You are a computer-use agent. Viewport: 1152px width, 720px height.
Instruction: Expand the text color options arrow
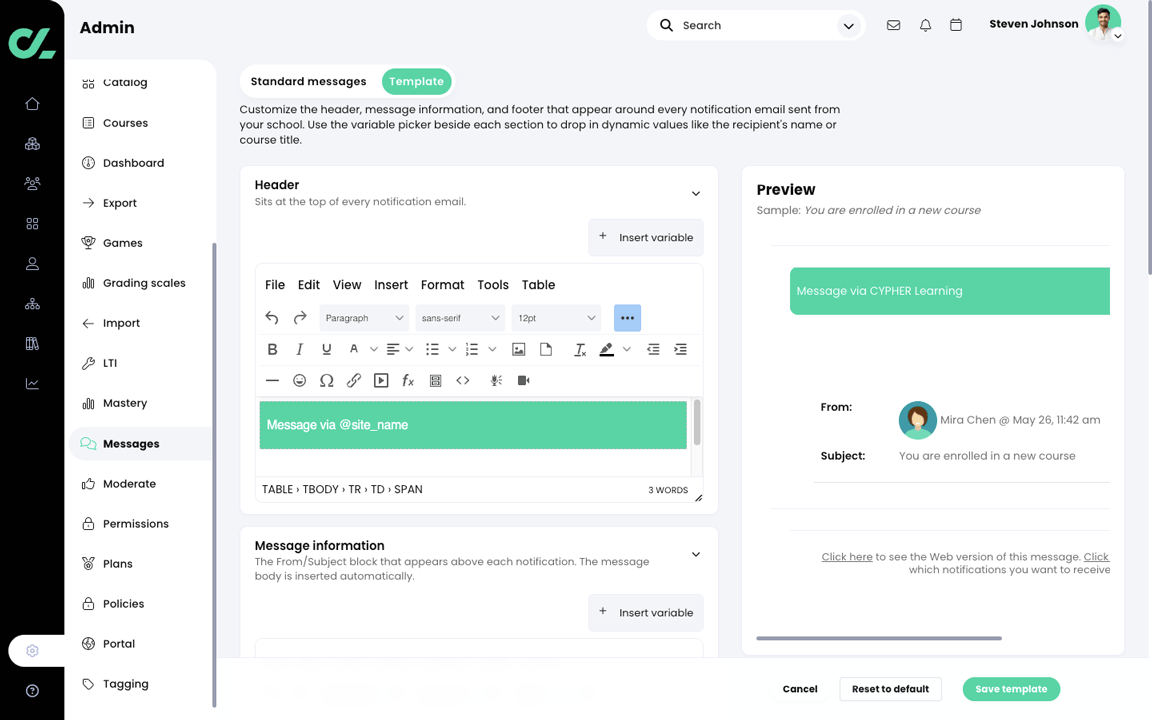[x=373, y=350]
